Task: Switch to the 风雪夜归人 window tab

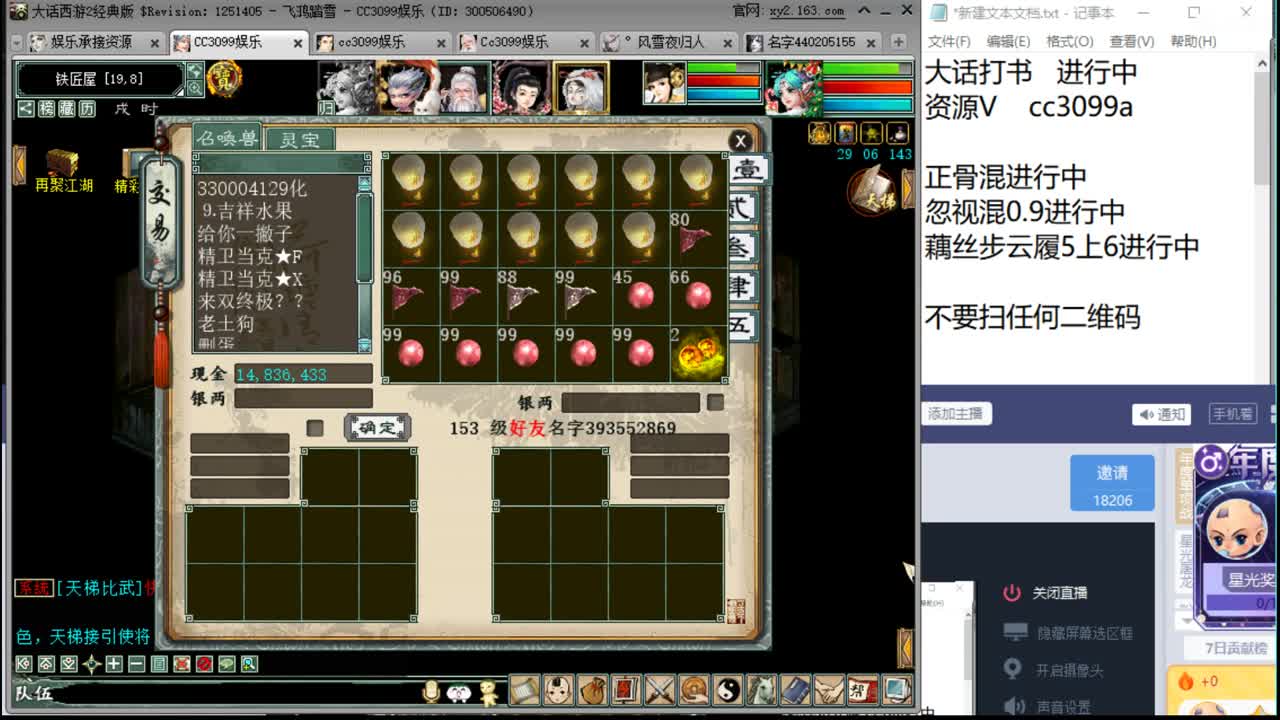Action: pos(669,43)
